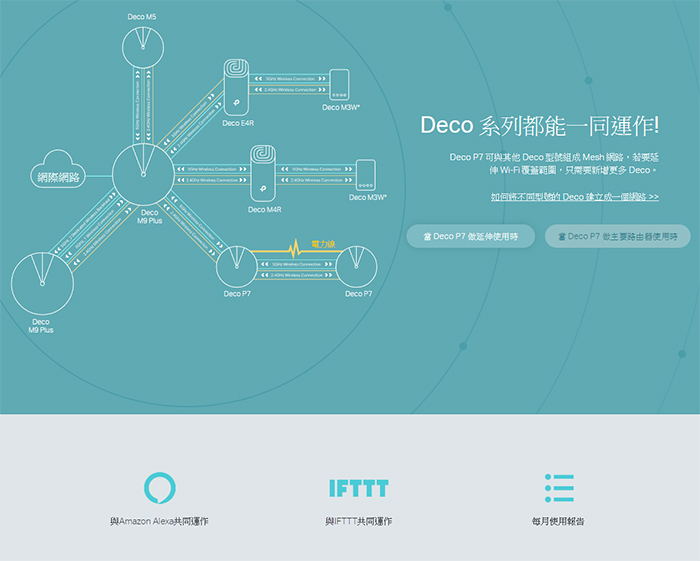Click the 與IFTTT共同運作 label
The image size is (700, 561).
(x=358, y=522)
